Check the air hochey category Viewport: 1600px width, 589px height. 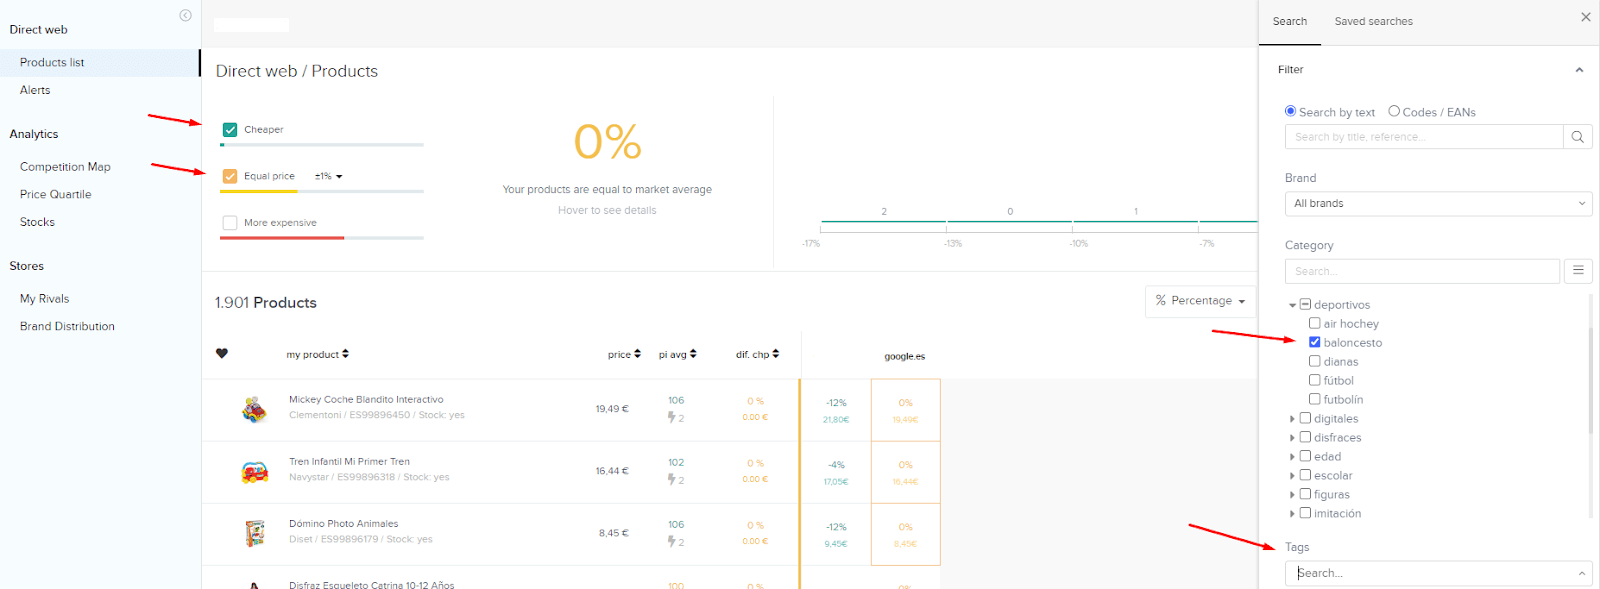point(1314,323)
